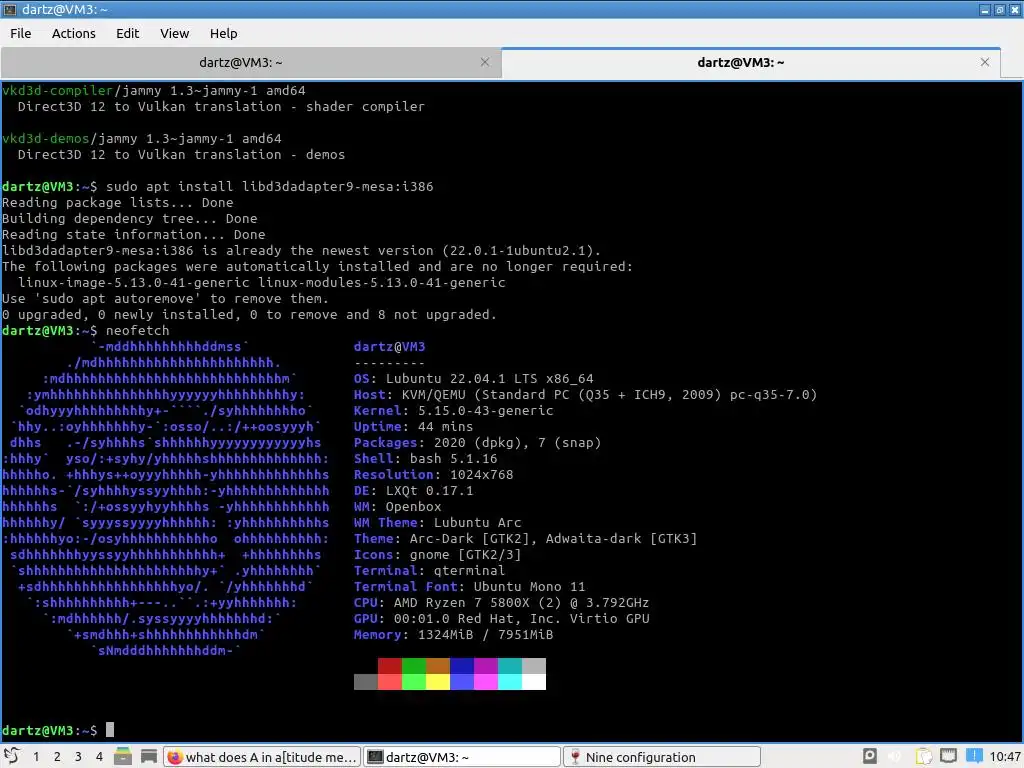Click the 'Host: KVM/QEMU' line

[x=585, y=394]
